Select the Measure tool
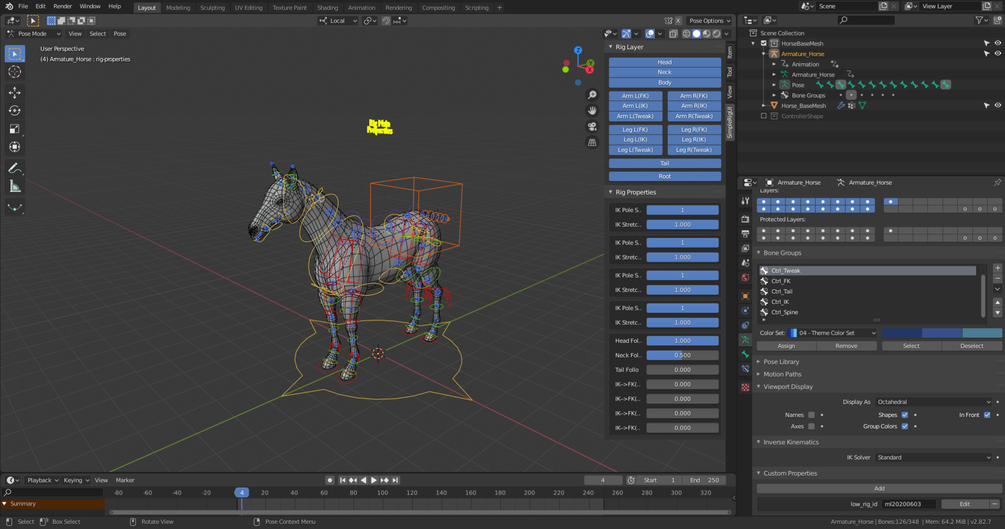 click(x=14, y=187)
